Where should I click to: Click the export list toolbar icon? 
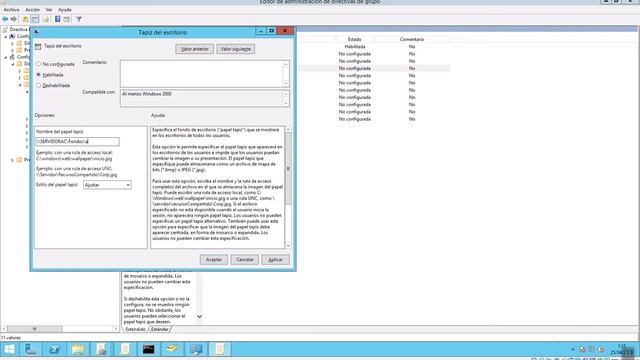(46, 19)
